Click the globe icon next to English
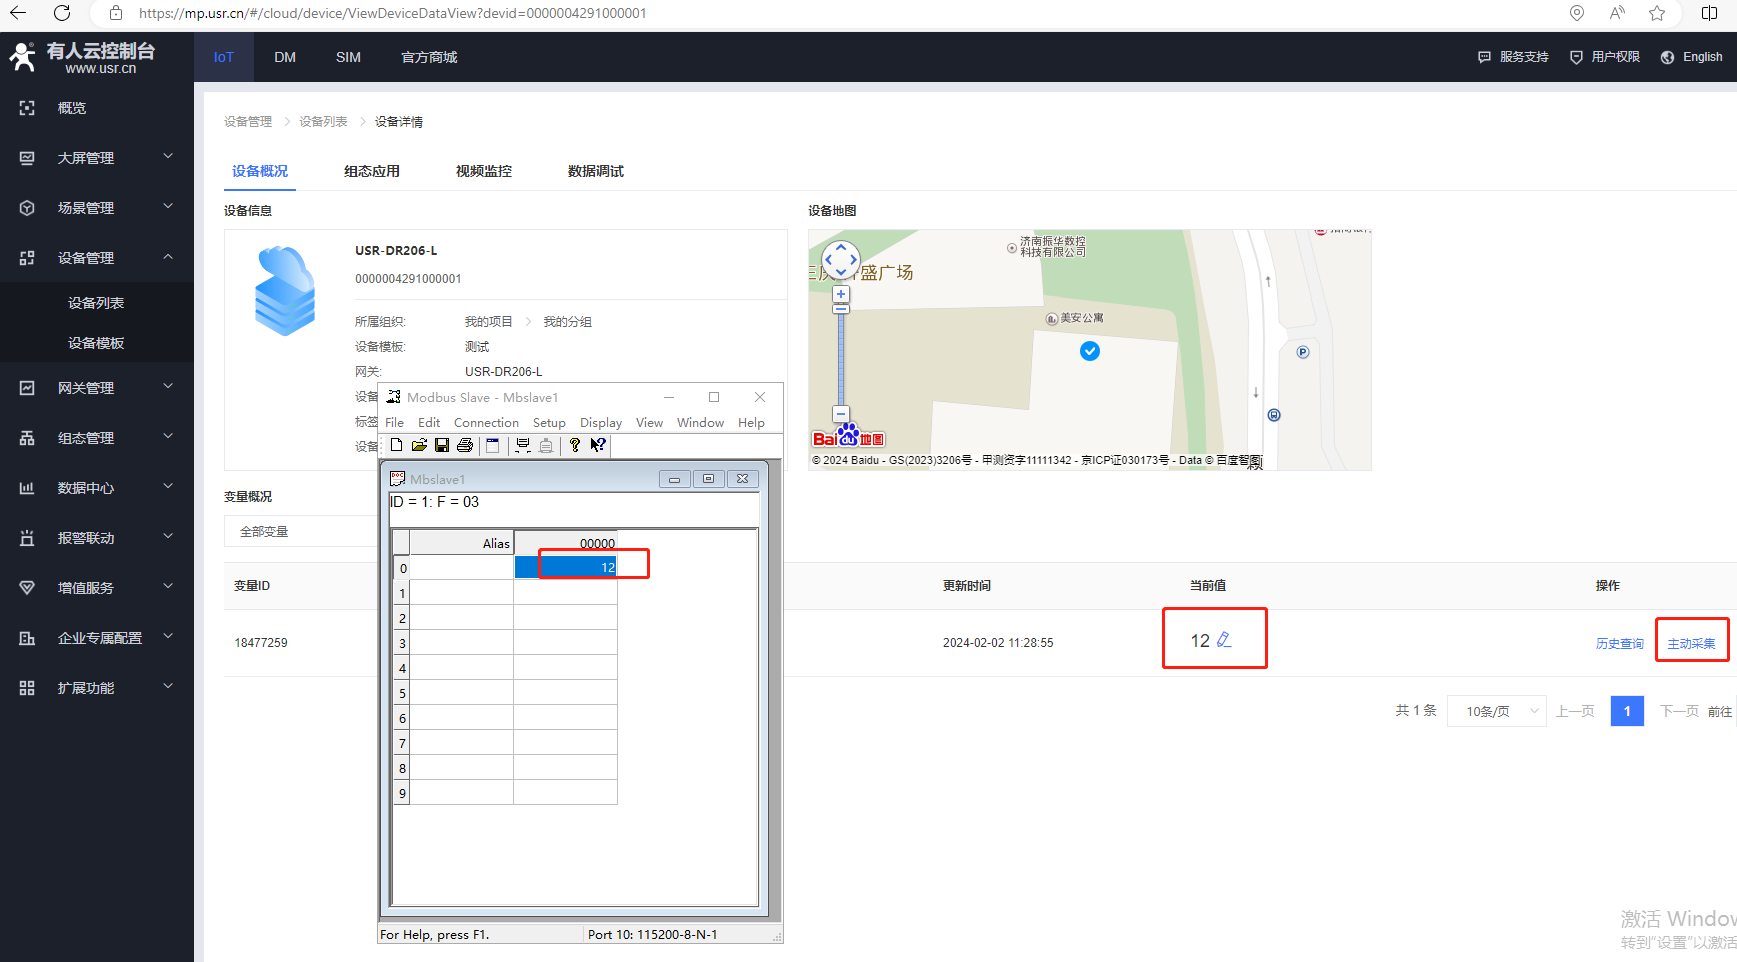The image size is (1737, 962). [1668, 57]
